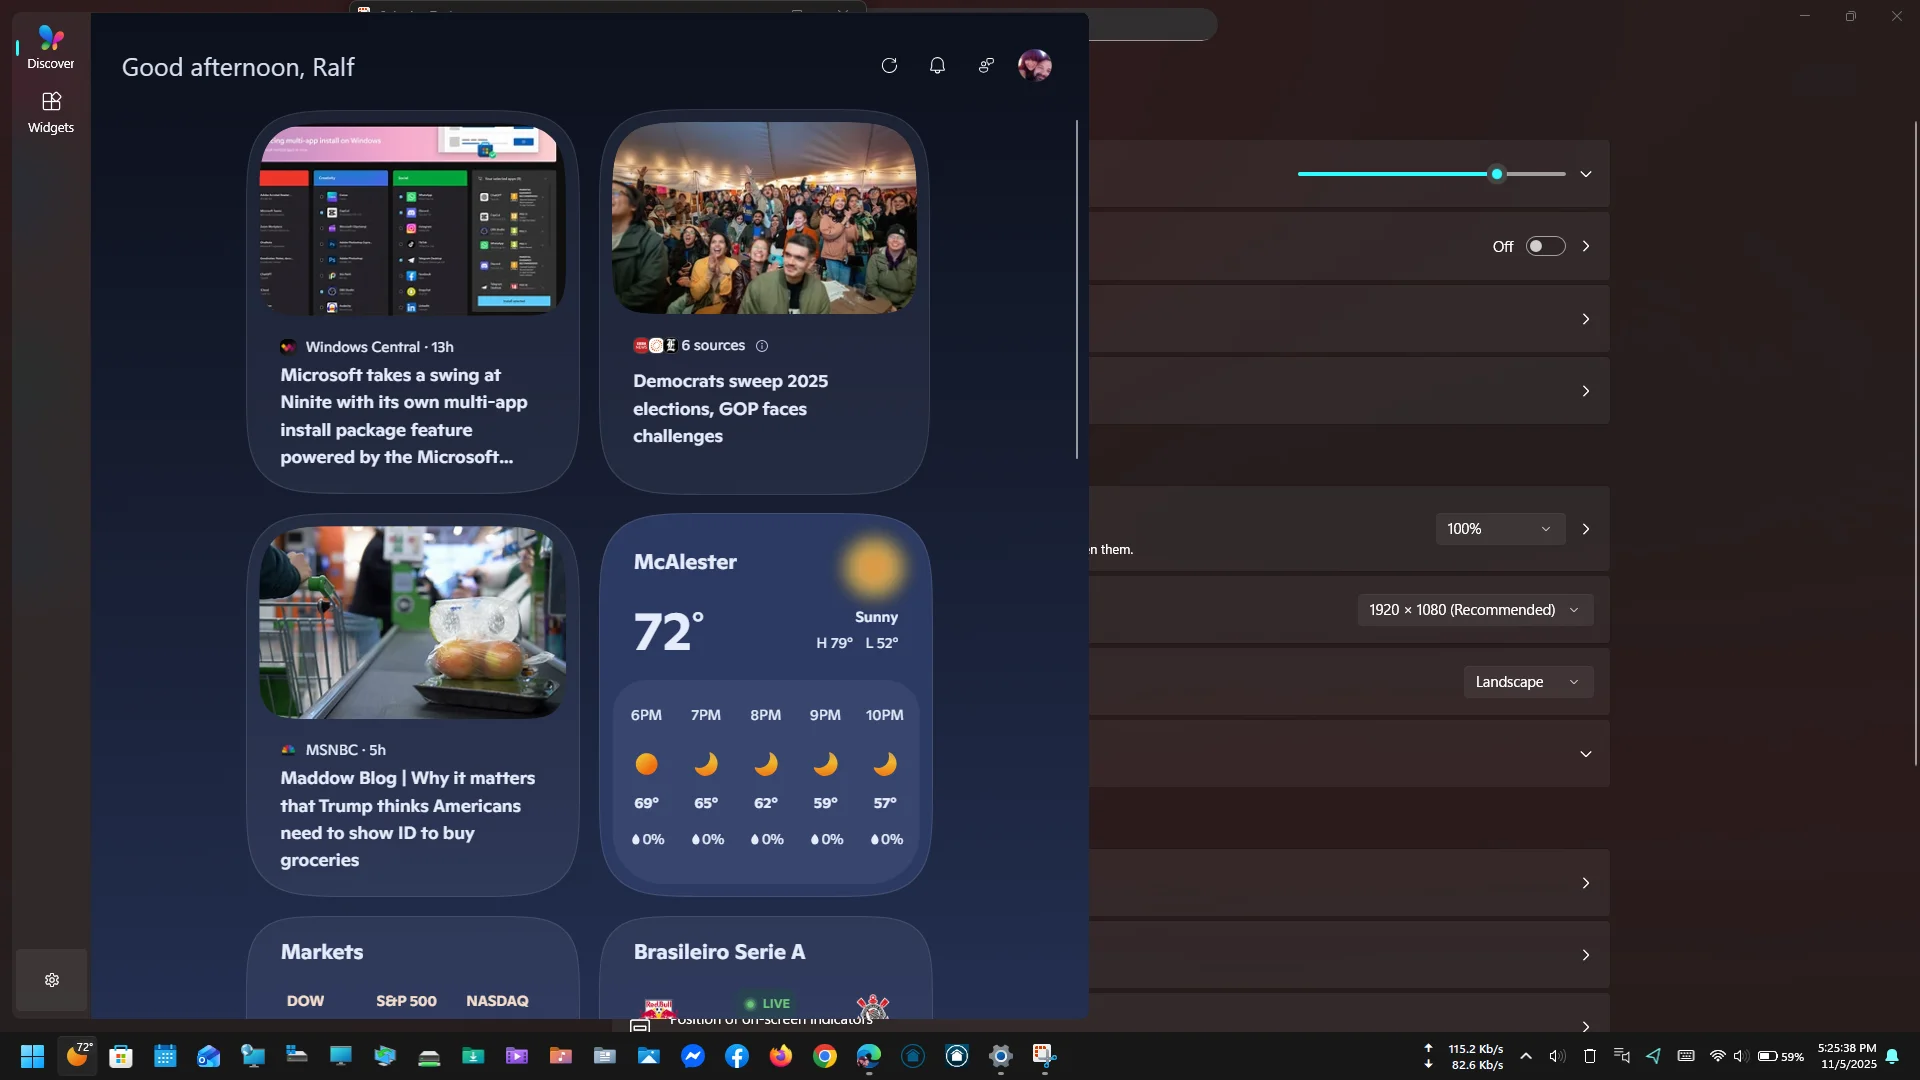This screenshot has width=1920, height=1080.
Task: Open Google Chrome from the taskbar
Action: point(825,1056)
